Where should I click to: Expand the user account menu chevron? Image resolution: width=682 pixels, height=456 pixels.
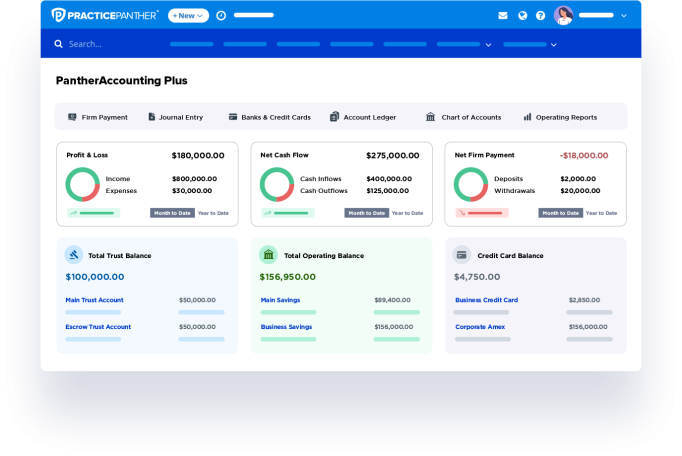pyautogui.click(x=625, y=16)
